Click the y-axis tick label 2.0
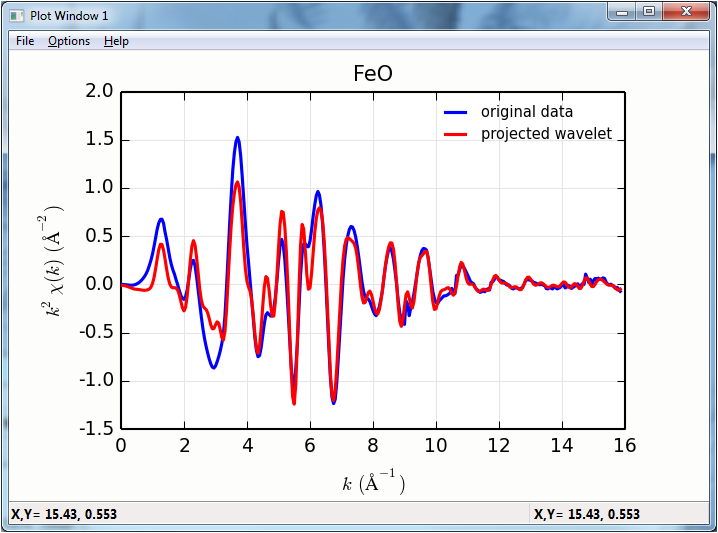 [x=99, y=92]
